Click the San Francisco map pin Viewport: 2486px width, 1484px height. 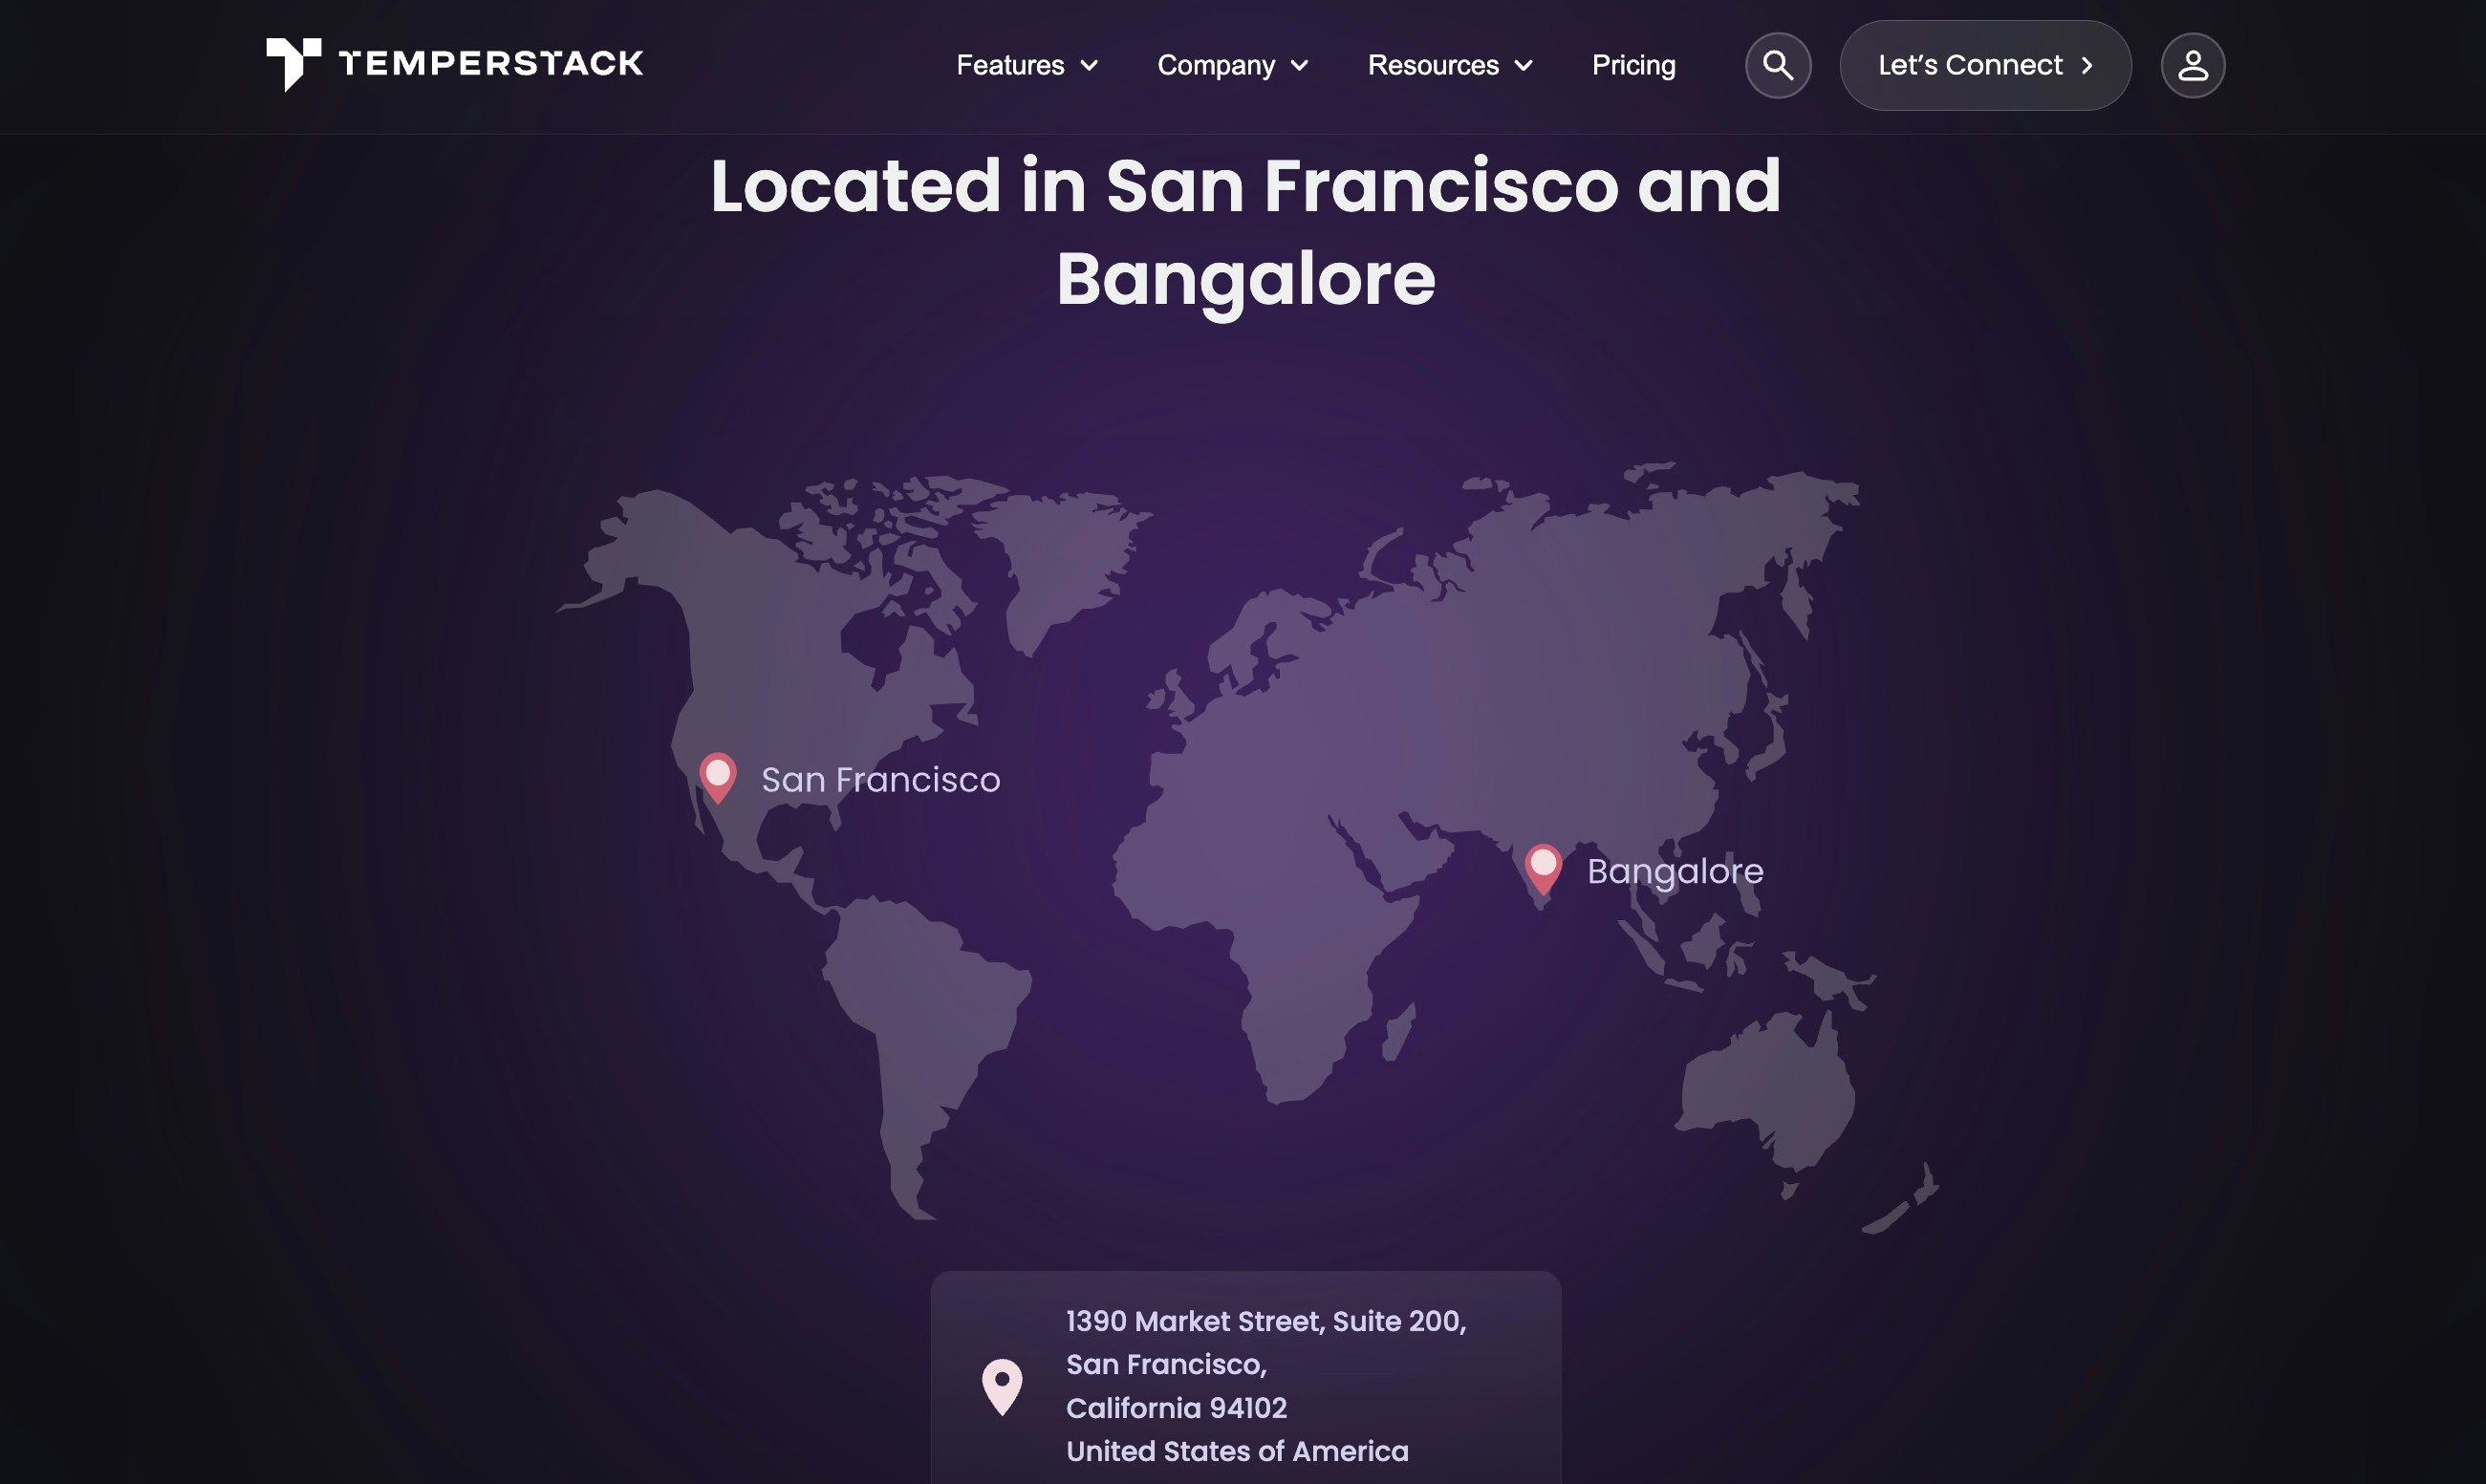click(x=717, y=776)
